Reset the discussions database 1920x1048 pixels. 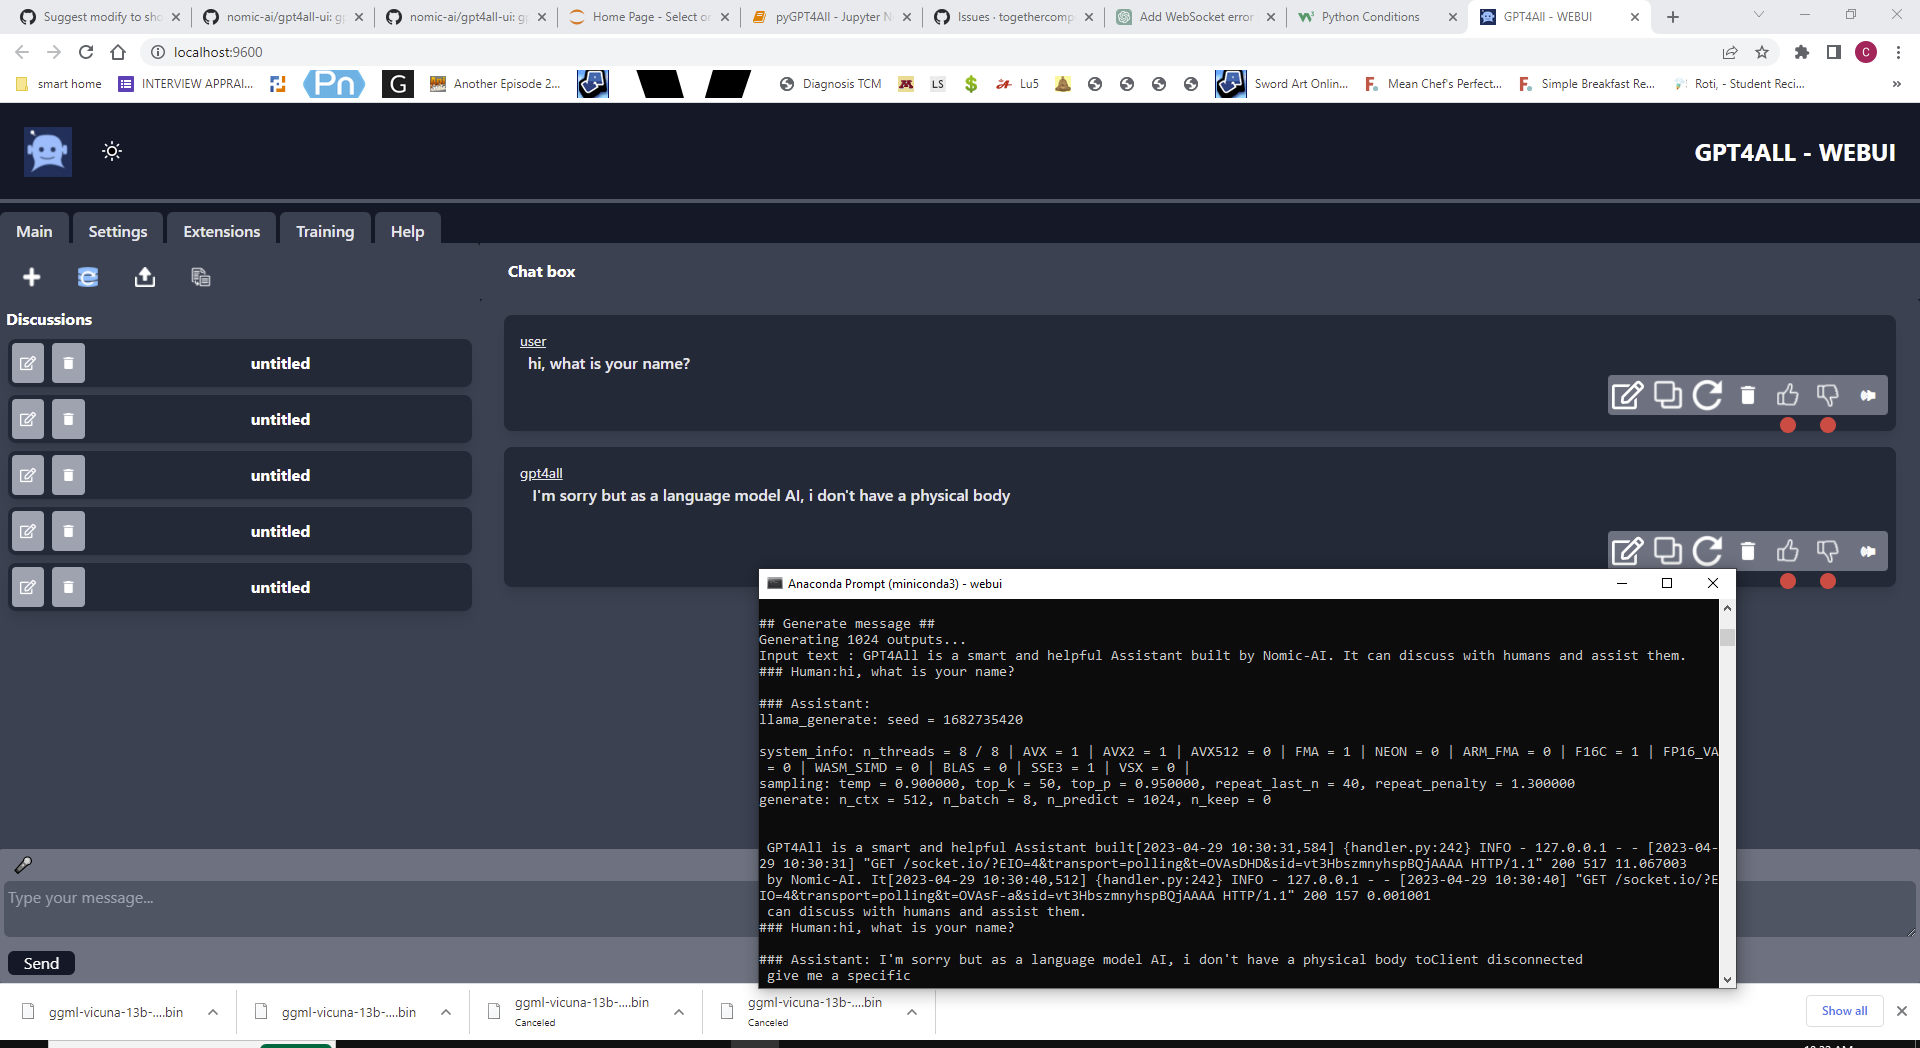[x=88, y=277]
